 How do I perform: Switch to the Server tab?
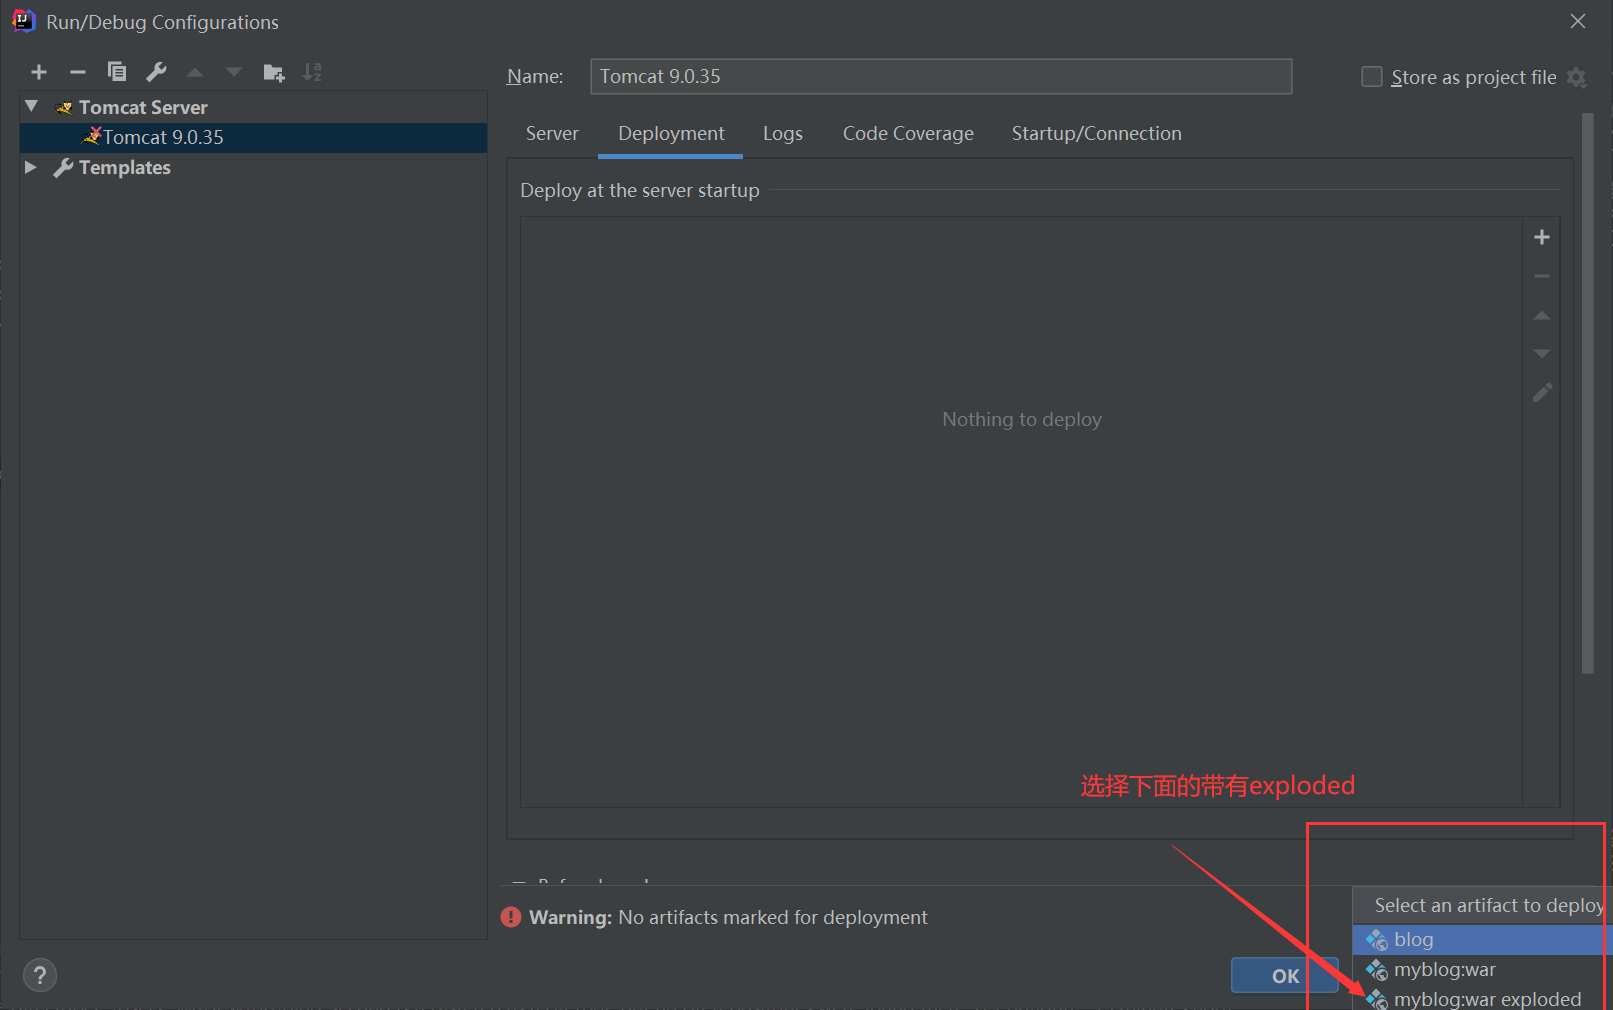[552, 134]
